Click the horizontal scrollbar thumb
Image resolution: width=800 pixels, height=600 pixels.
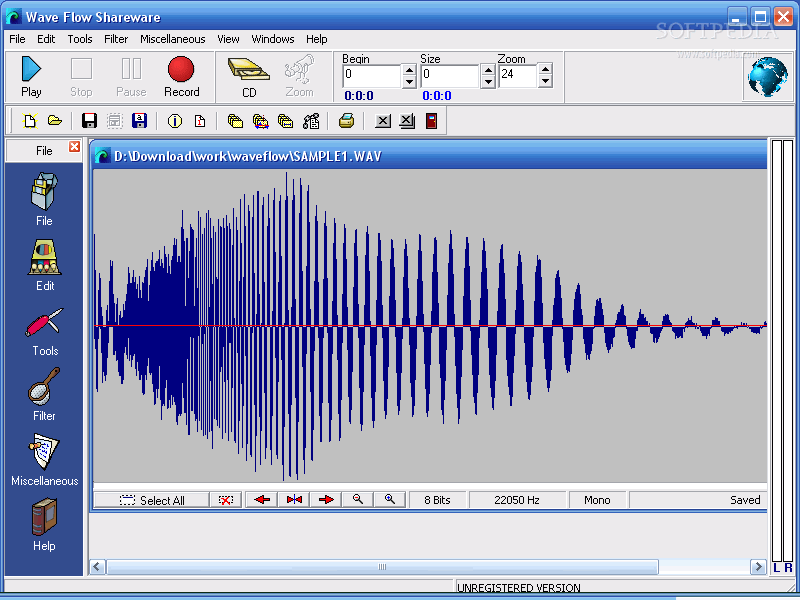382,567
